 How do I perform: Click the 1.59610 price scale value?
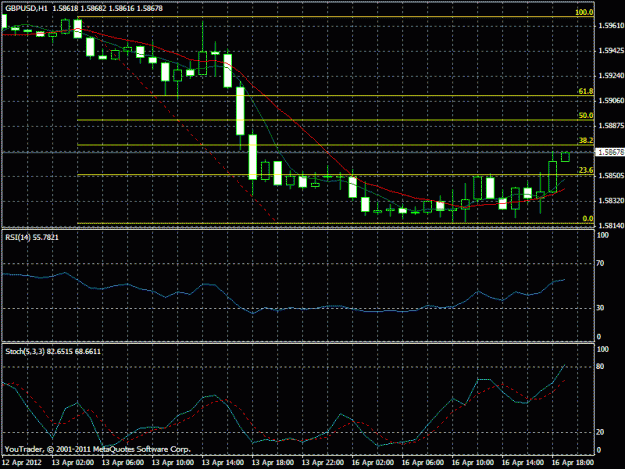pos(611,26)
